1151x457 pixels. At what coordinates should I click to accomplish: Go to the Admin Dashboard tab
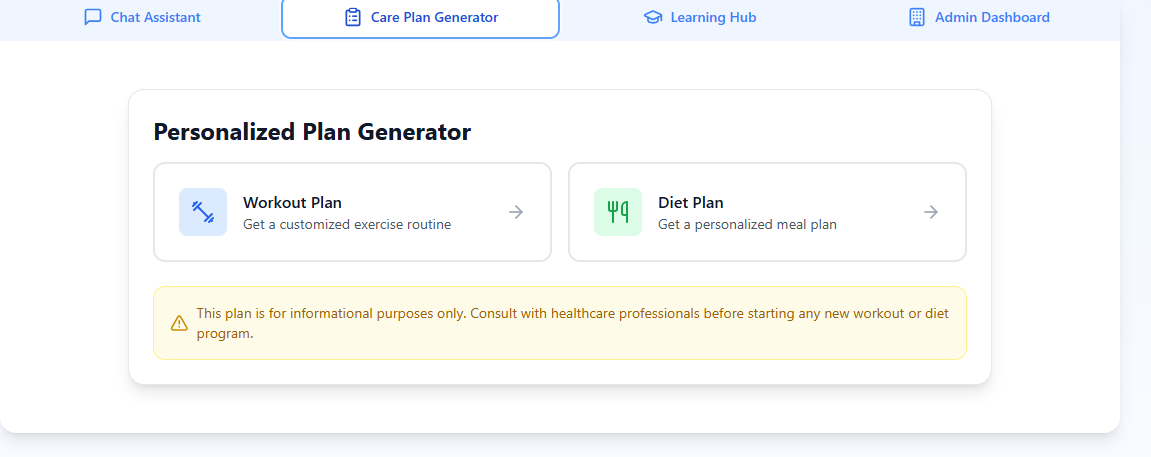point(992,17)
